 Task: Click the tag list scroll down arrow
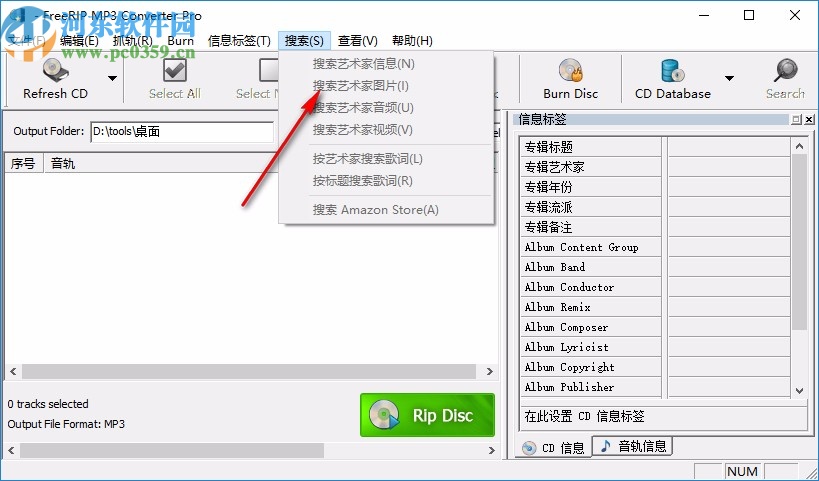(799, 390)
